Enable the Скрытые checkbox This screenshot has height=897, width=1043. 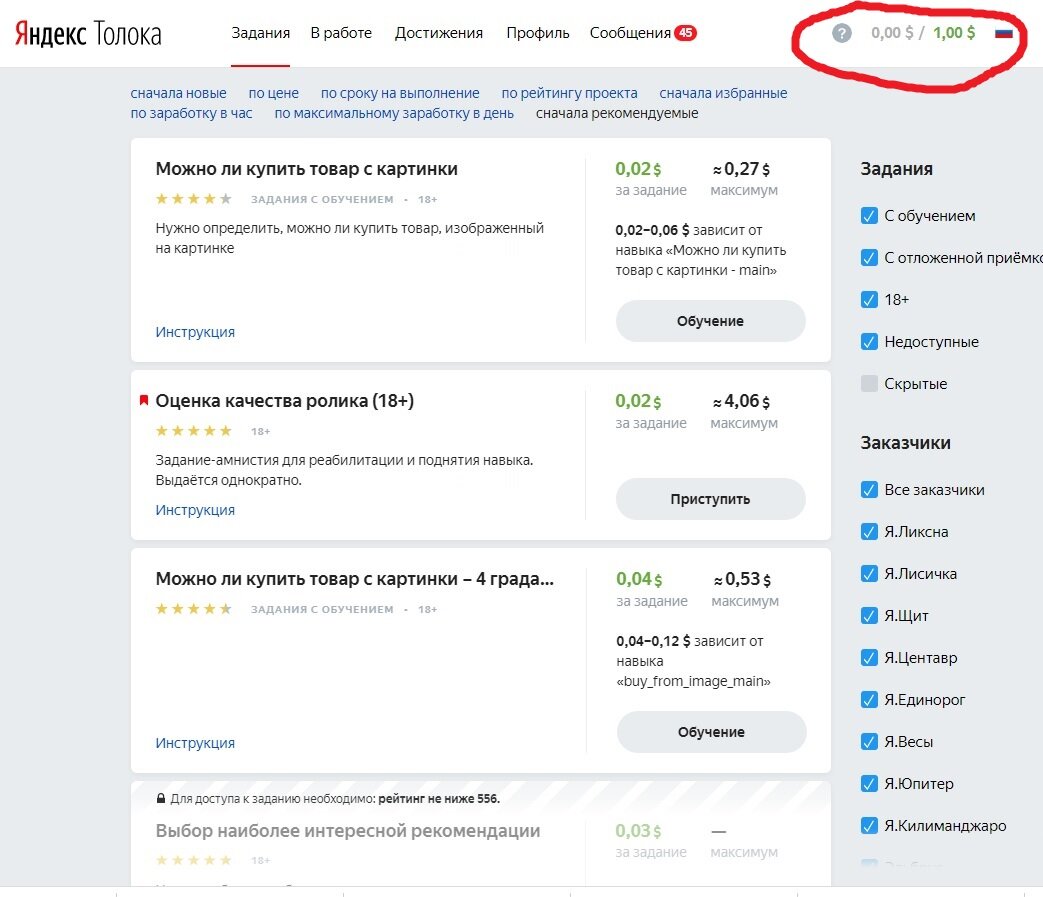point(869,384)
